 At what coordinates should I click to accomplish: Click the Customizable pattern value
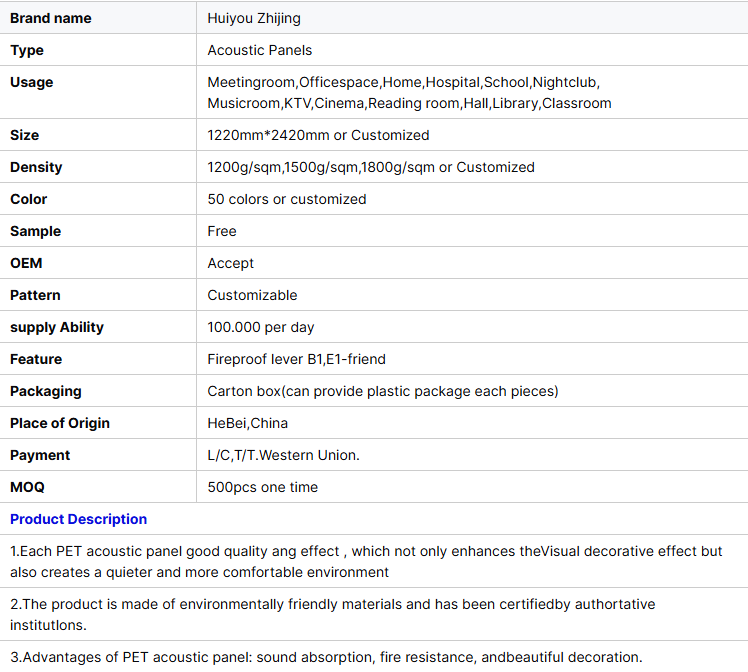point(252,295)
